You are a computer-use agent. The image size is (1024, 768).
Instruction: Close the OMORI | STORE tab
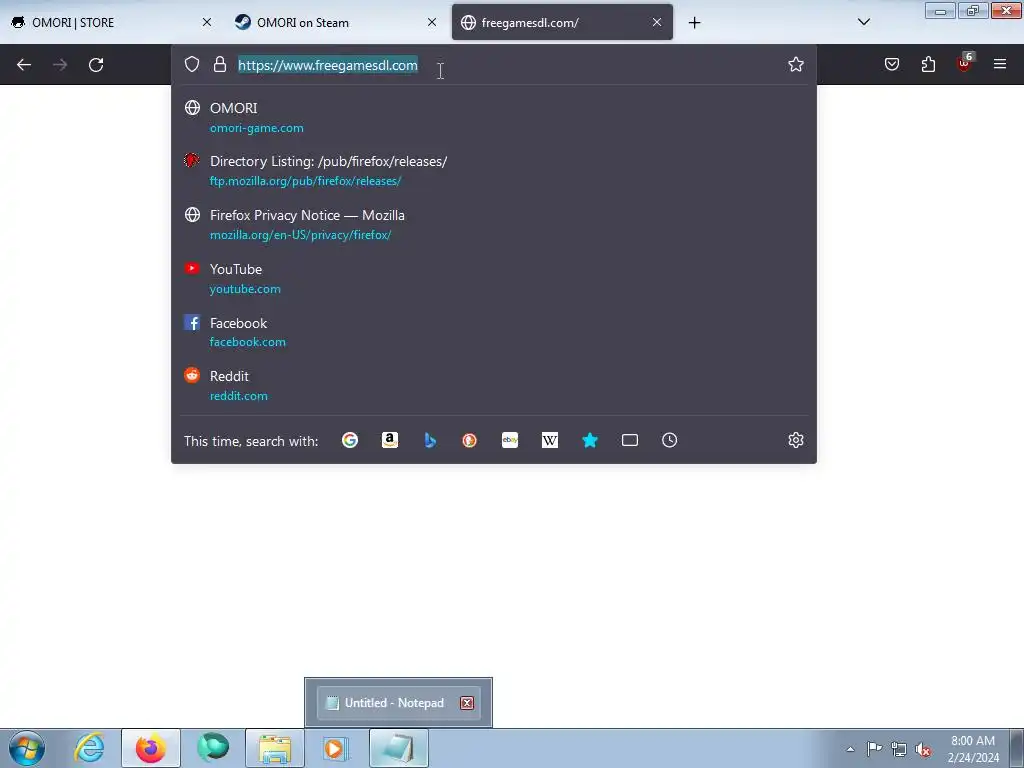207,22
